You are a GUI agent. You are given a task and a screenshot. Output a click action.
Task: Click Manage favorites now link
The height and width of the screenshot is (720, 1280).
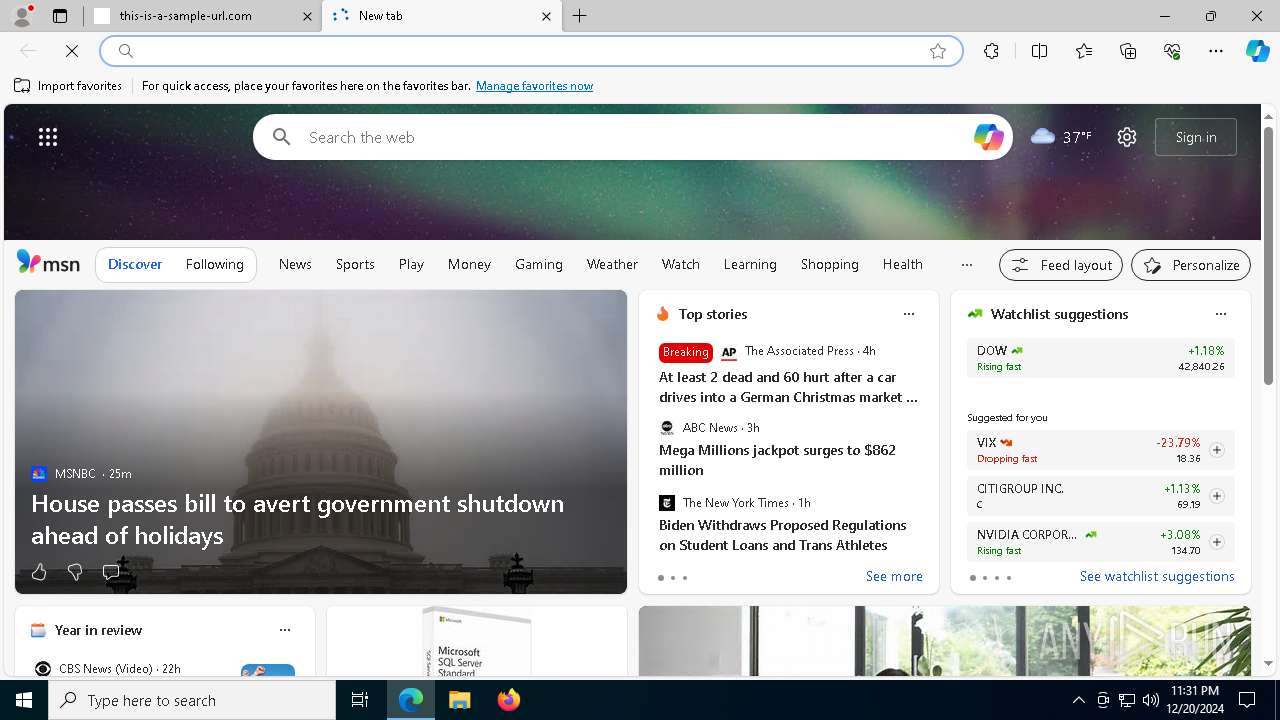pos(534,86)
